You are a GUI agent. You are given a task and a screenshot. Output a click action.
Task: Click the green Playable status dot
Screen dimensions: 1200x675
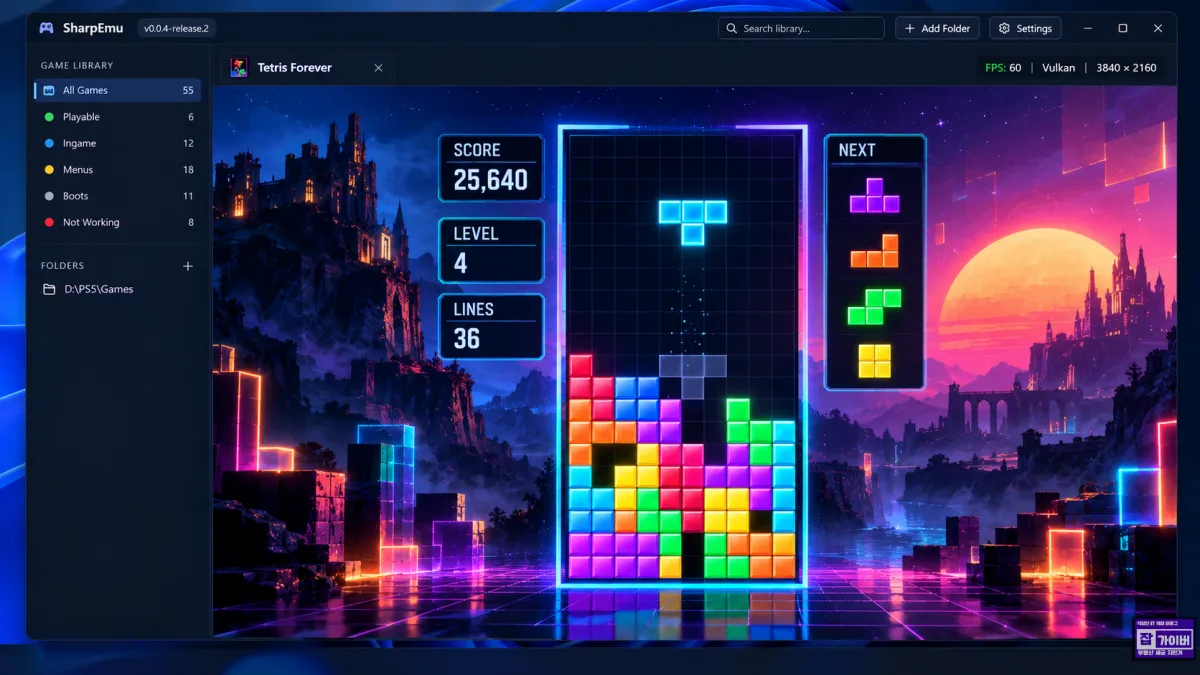[49, 117]
